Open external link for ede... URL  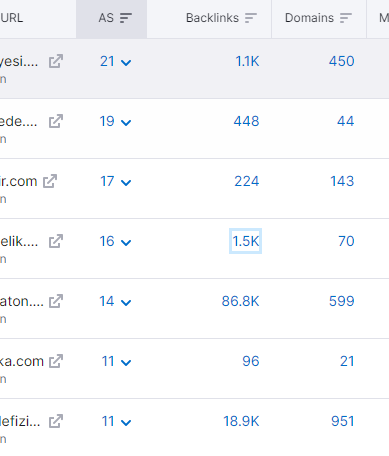point(56,121)
